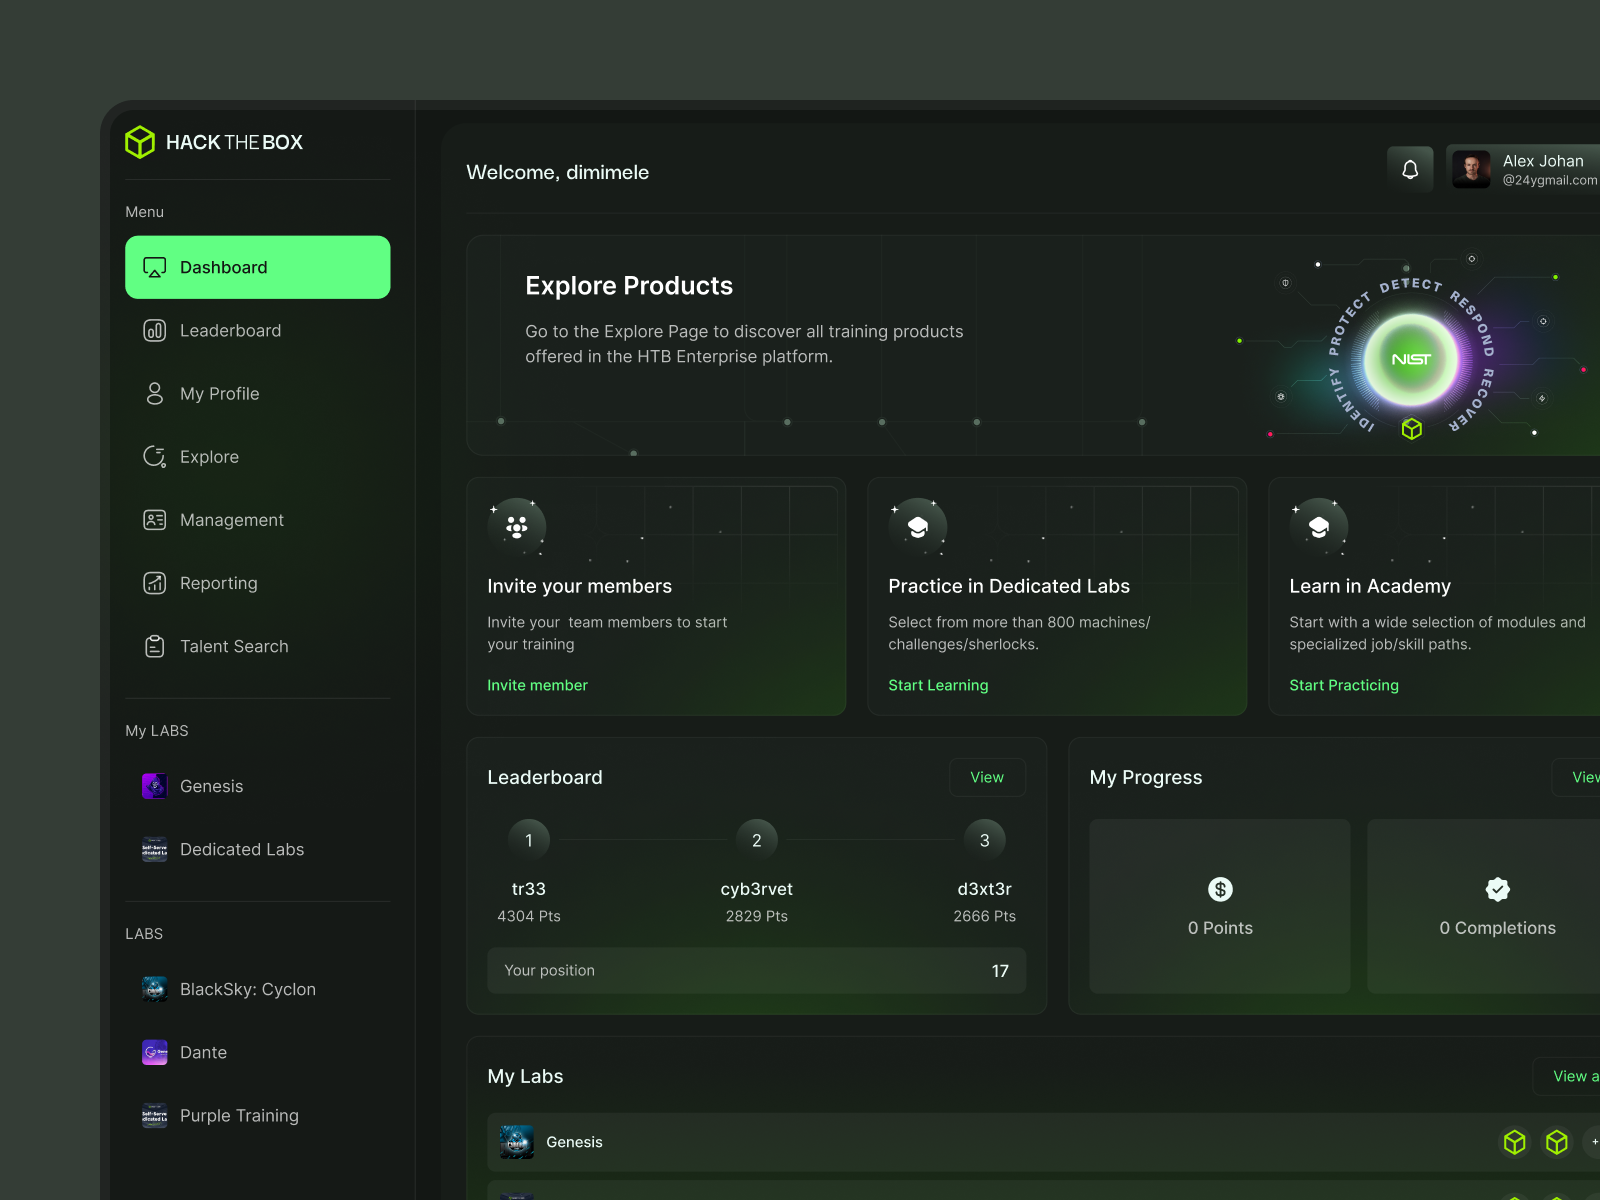The height and width of the screenshot is (1200, 1600).
Task: Click the NIST glowing orb graphic
Action: click(1411, 359)
